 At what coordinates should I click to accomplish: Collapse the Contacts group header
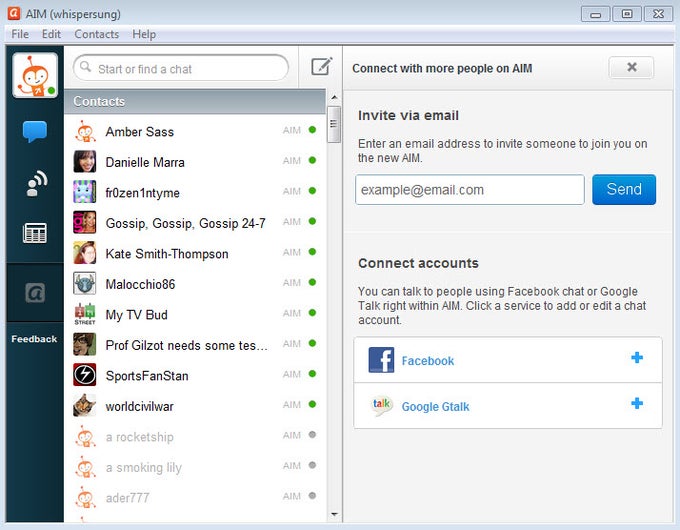(x=195, y=101)
